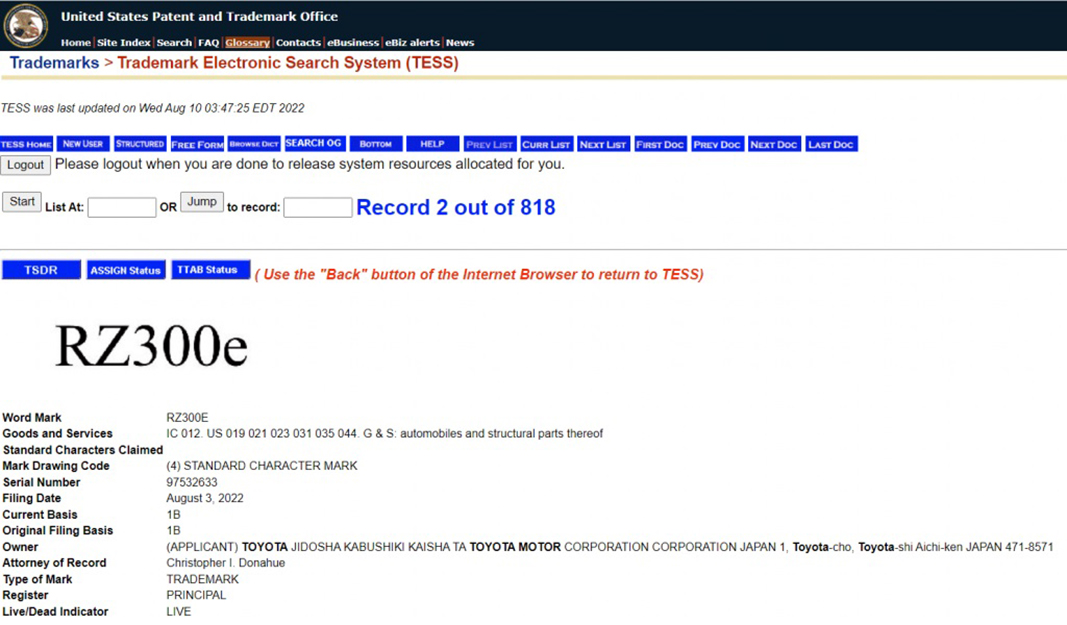
Task: Click the Owner applicant details text
Action: pyautogui.click(x=610, y=547)
